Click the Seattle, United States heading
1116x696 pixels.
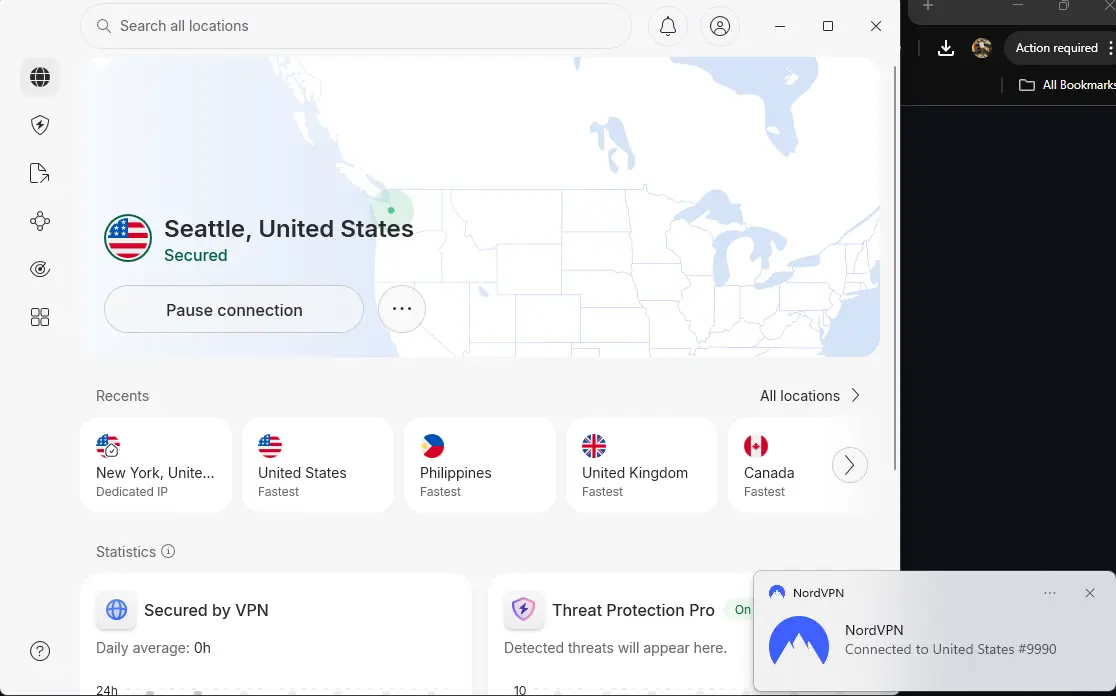(289, 228)
